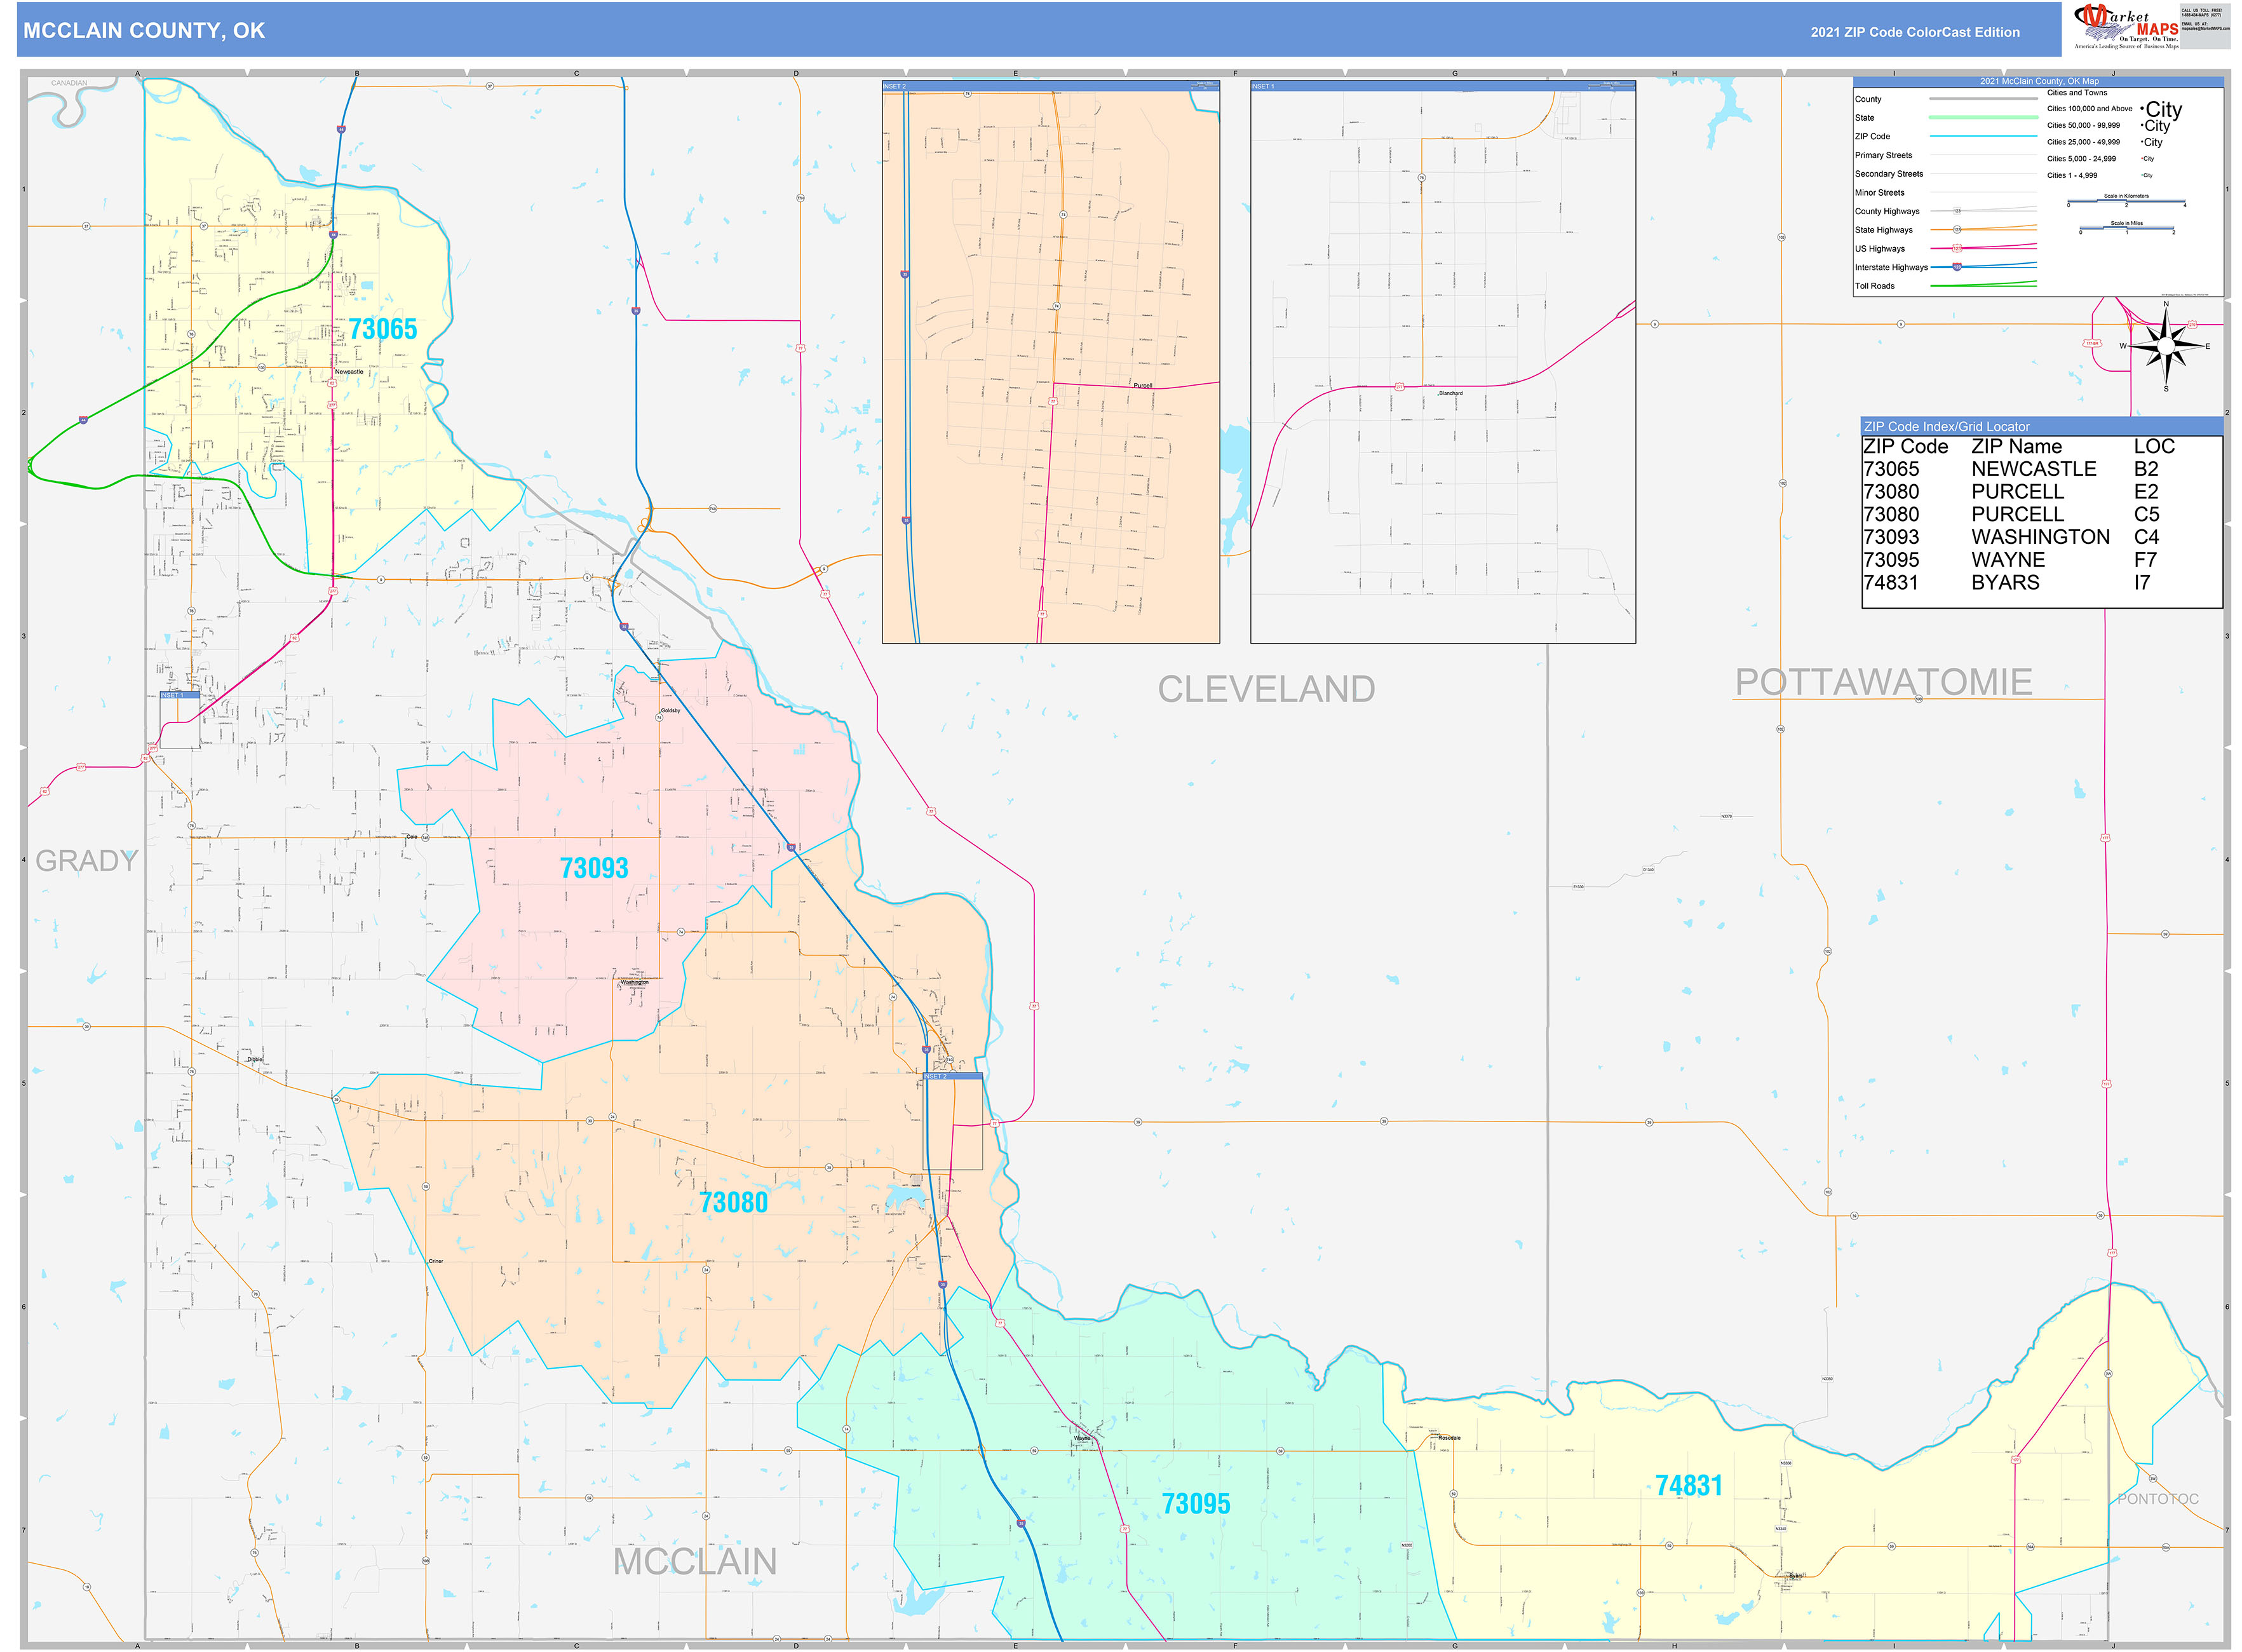This screenshot has height=1652, width=2242.
Task: Select ZIP label 73093 on the map
Action: [593, 867]
